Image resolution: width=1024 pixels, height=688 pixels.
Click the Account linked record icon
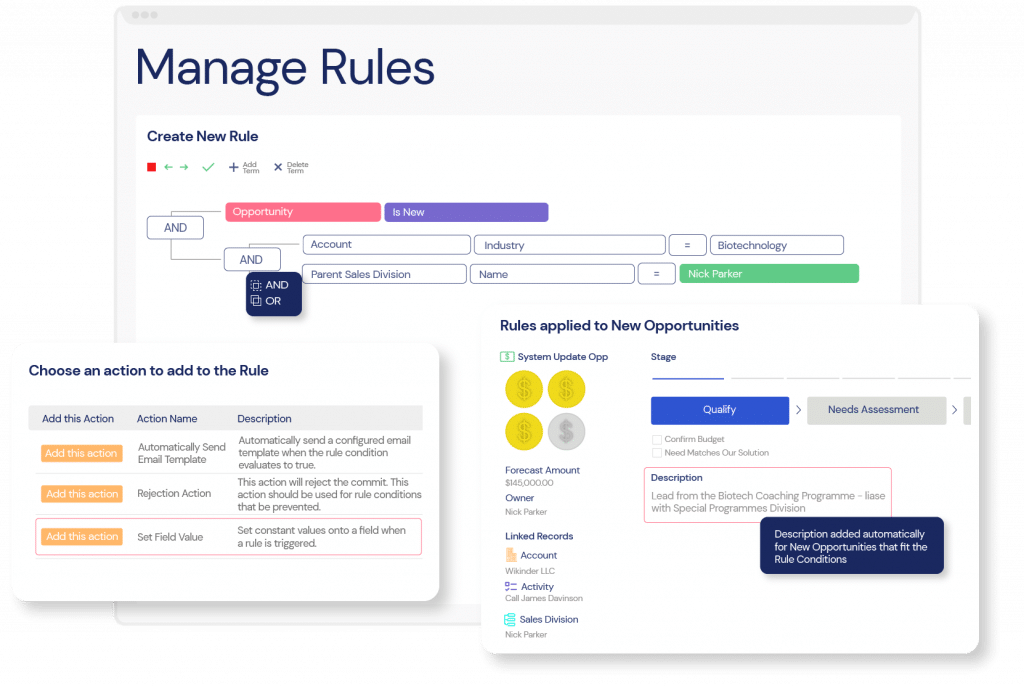[x=511, y=555]
